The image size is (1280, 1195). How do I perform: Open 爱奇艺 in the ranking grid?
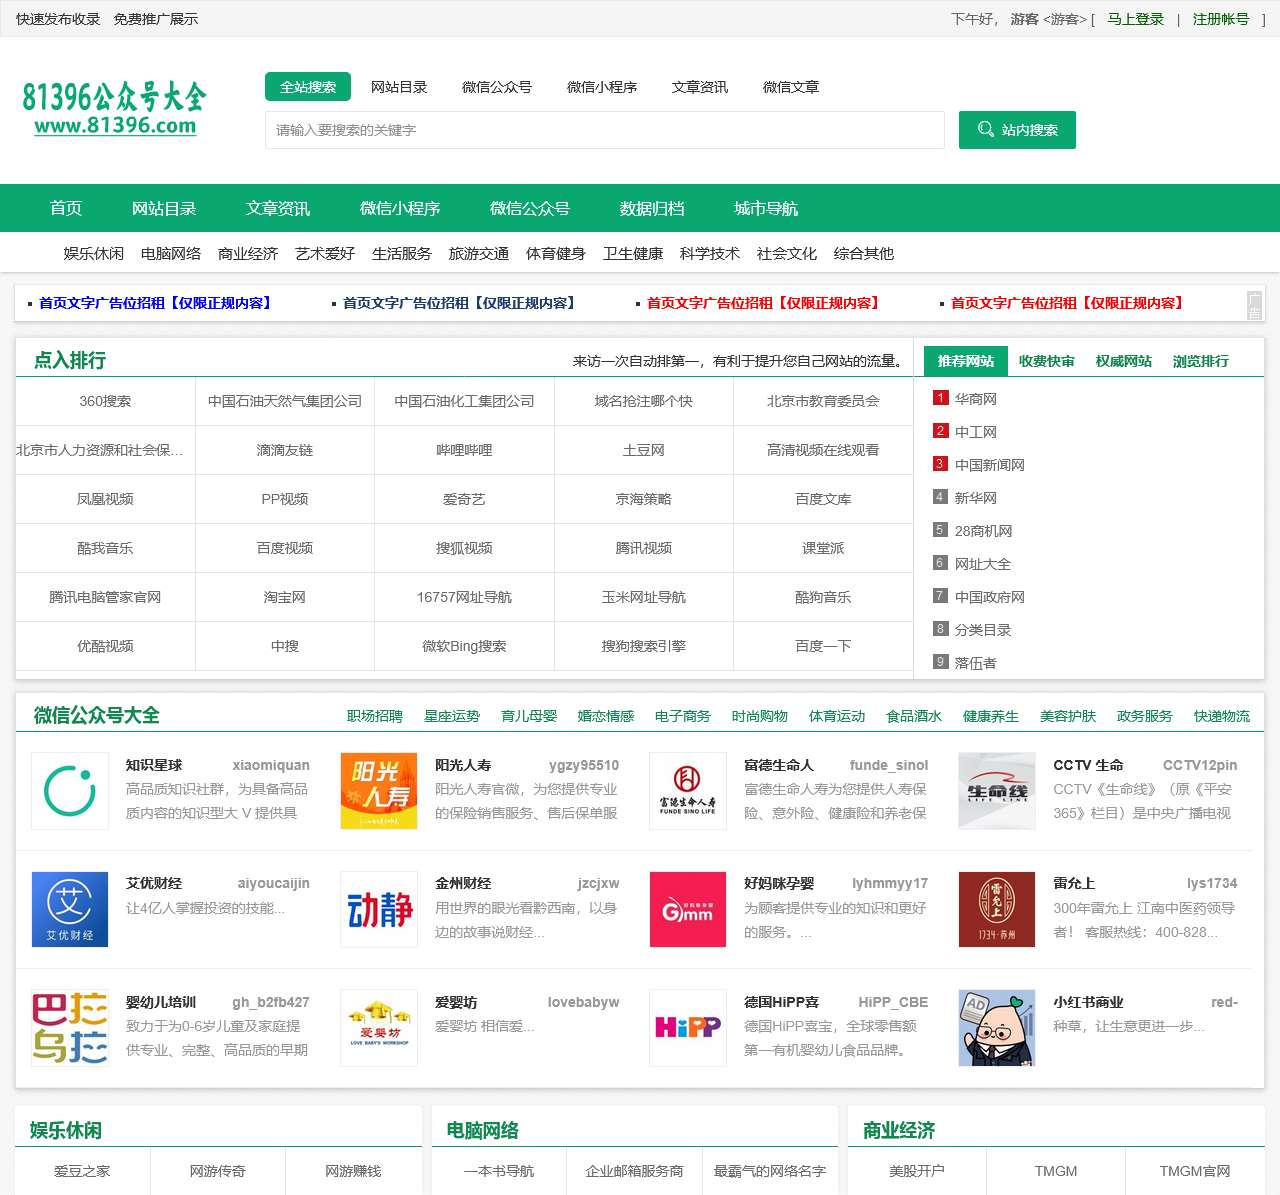(464, 499)
